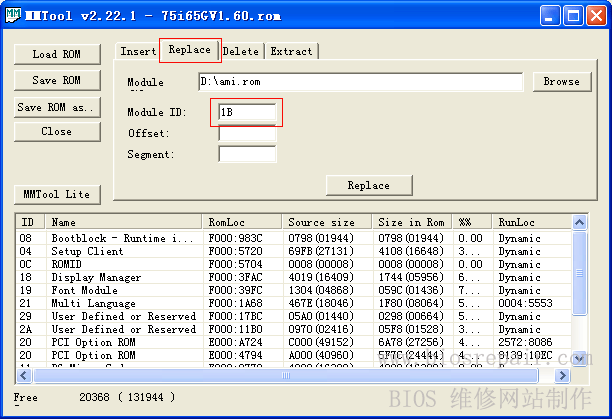Sort list by Size in Rom header
The width and height of the screenshot is (612, 419).
pos(412,222)
